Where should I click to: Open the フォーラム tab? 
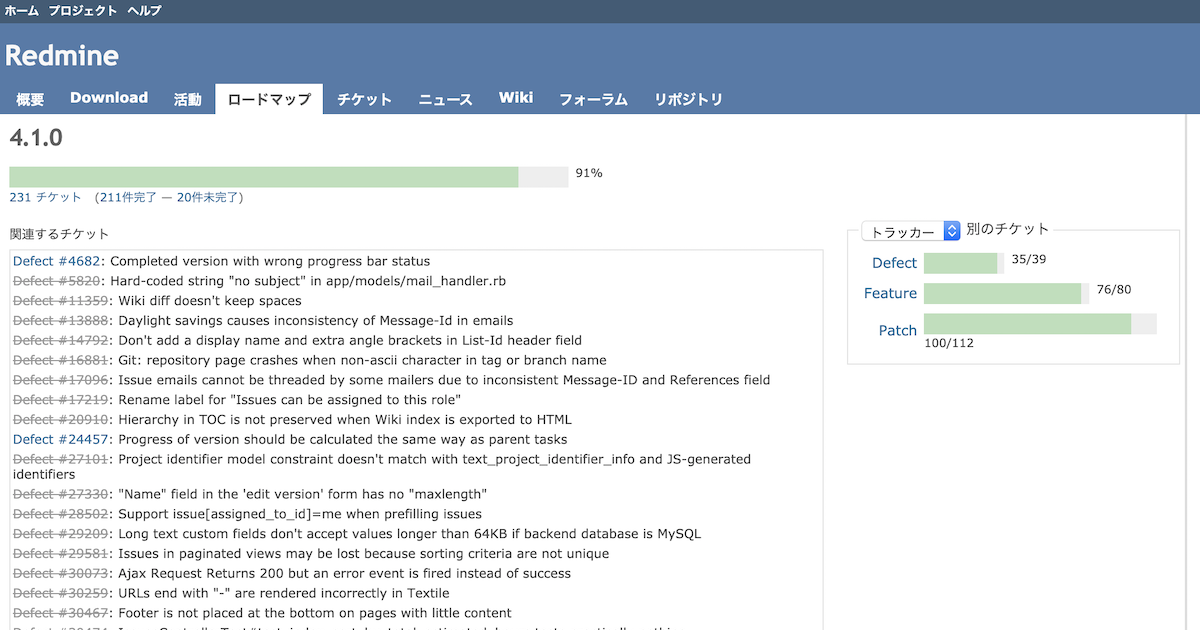tap(593, 99)
